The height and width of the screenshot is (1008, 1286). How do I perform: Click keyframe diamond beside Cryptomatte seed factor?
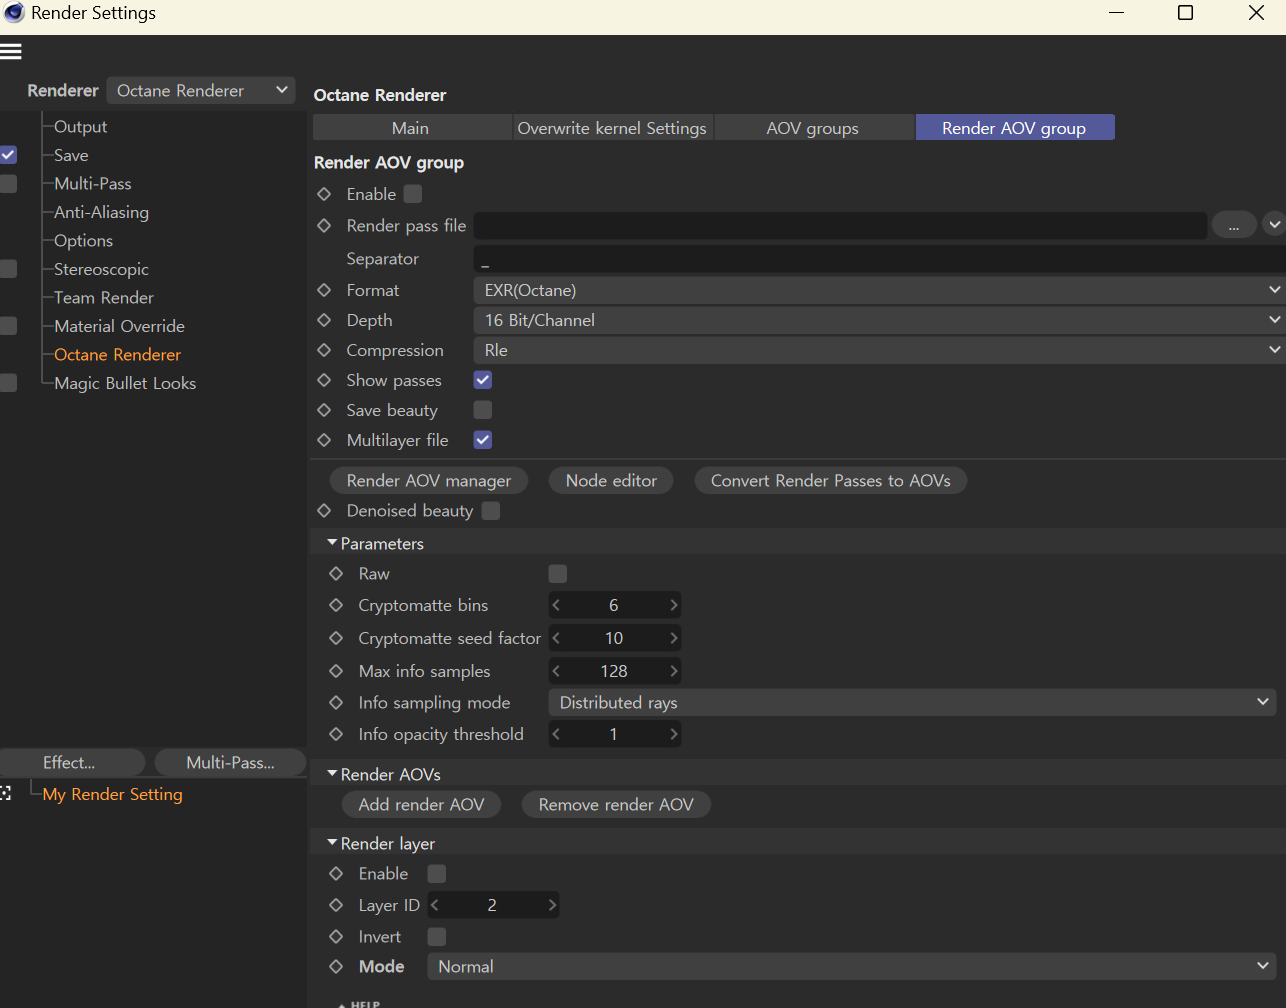[x=336, y=638]
